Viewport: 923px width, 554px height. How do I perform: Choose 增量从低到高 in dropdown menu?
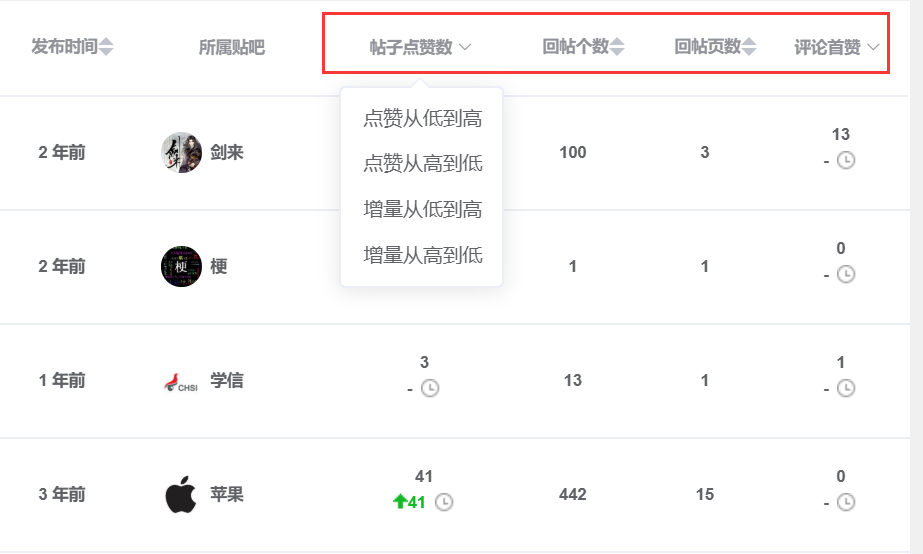(423, 209)
